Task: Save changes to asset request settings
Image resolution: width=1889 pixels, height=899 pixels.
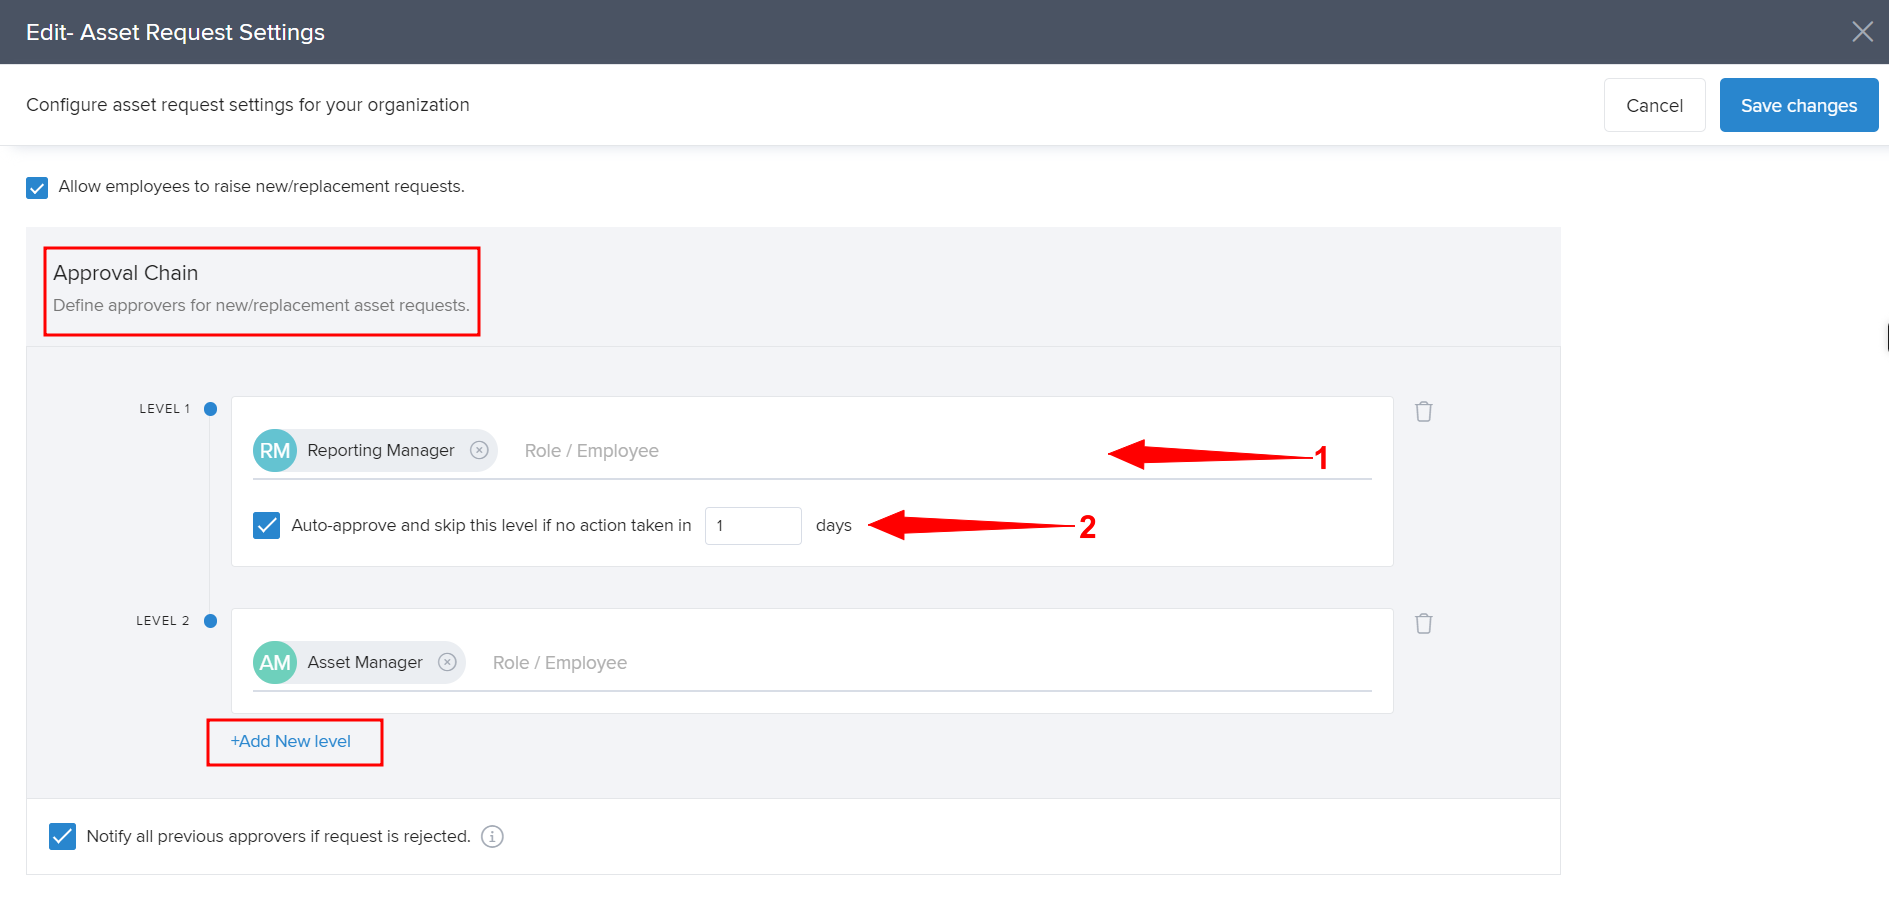Action: coord(1798,105)
